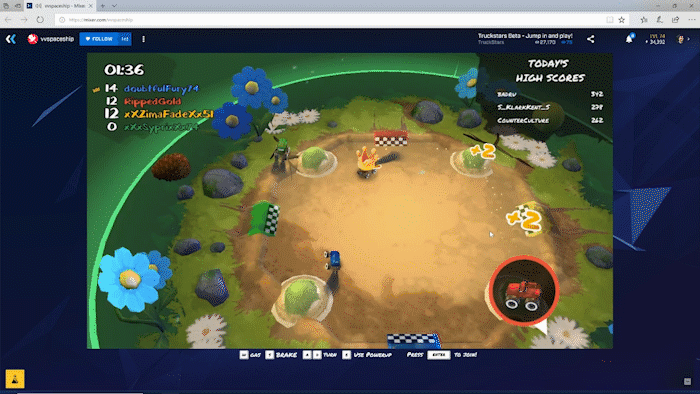Click the yellow icon at bottom left

click(15, 379)
